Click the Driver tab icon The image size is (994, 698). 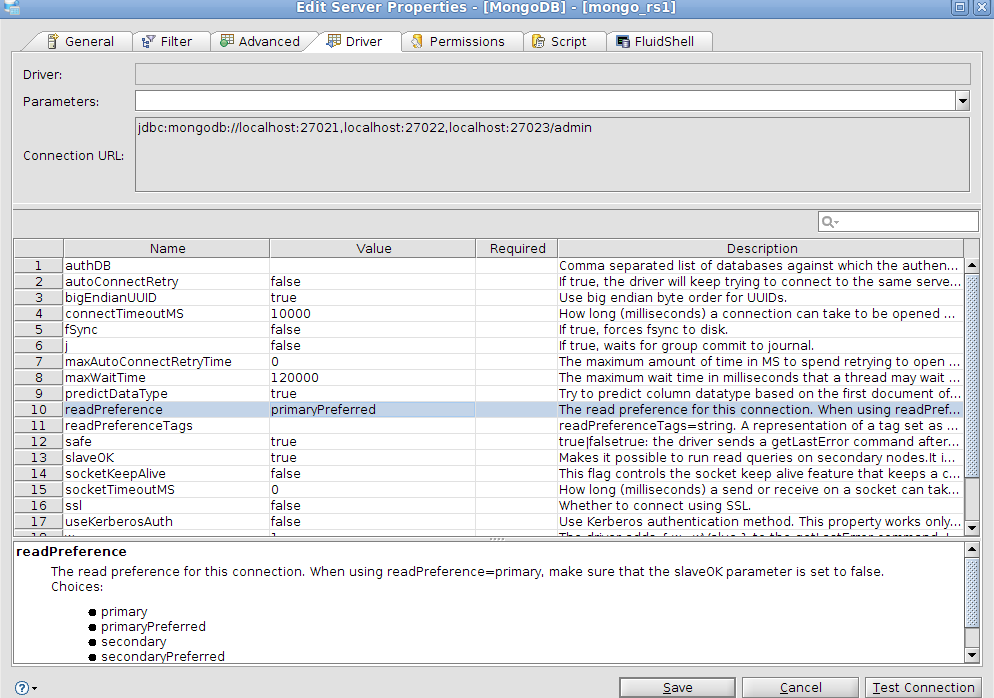coord(333,41)
